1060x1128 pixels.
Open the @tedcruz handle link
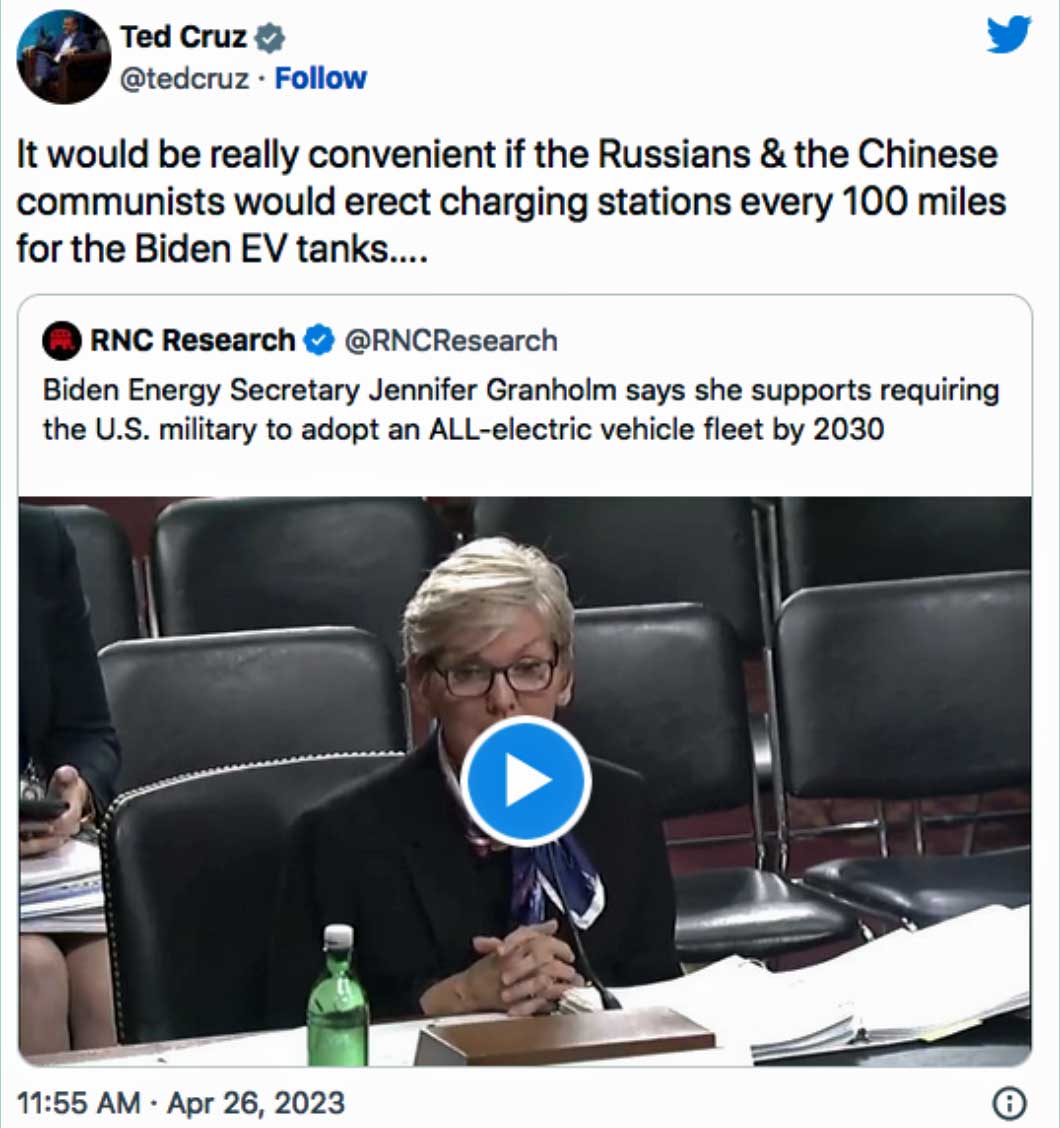click(x=184, y=78)
